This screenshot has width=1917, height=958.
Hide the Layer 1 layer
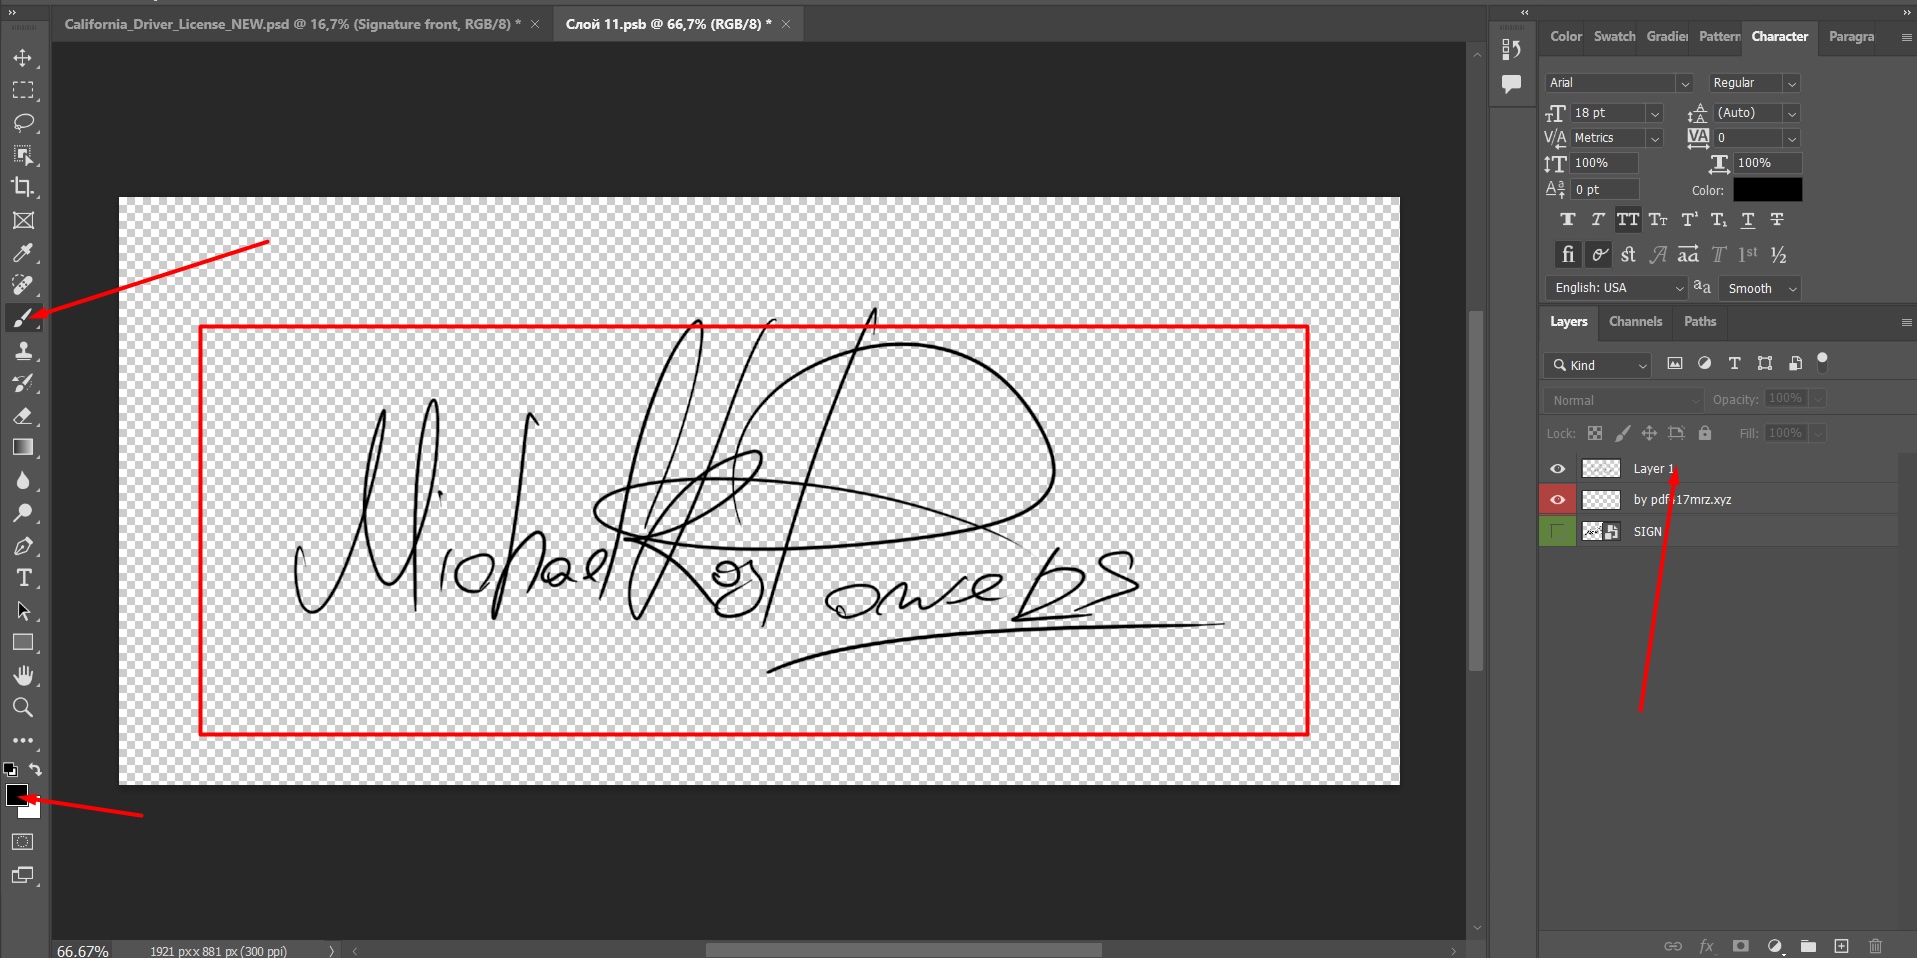pos(1557,468)
